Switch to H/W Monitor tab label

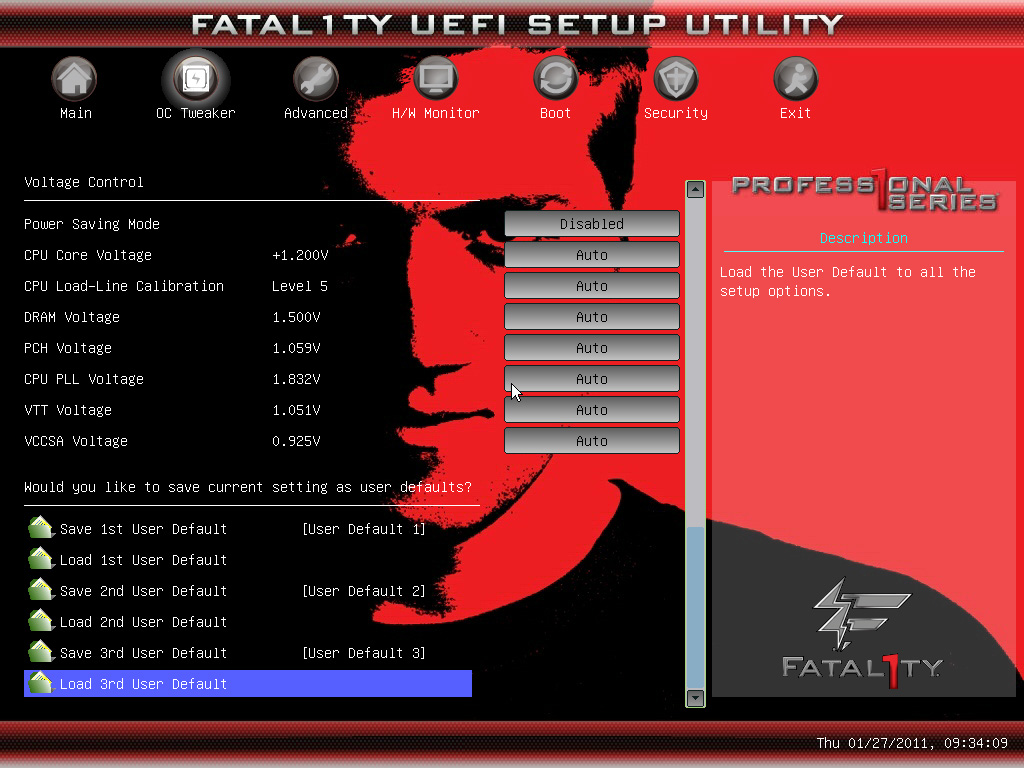(x=436, y=113)
